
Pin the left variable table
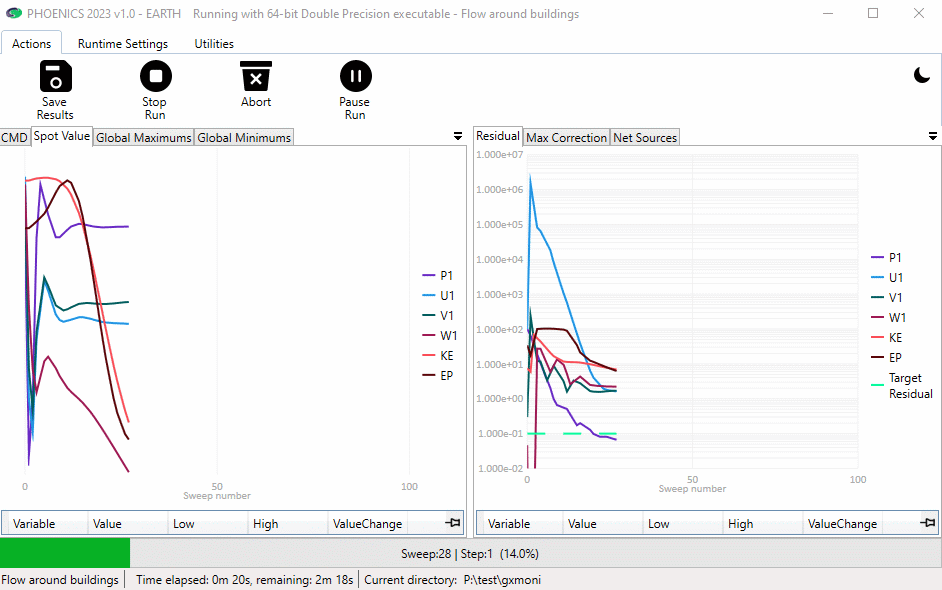(x=453, y=523)
